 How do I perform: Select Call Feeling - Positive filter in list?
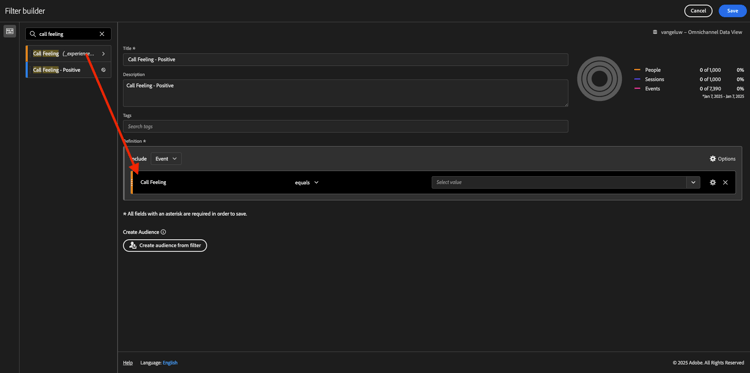(x=68, y=70)
